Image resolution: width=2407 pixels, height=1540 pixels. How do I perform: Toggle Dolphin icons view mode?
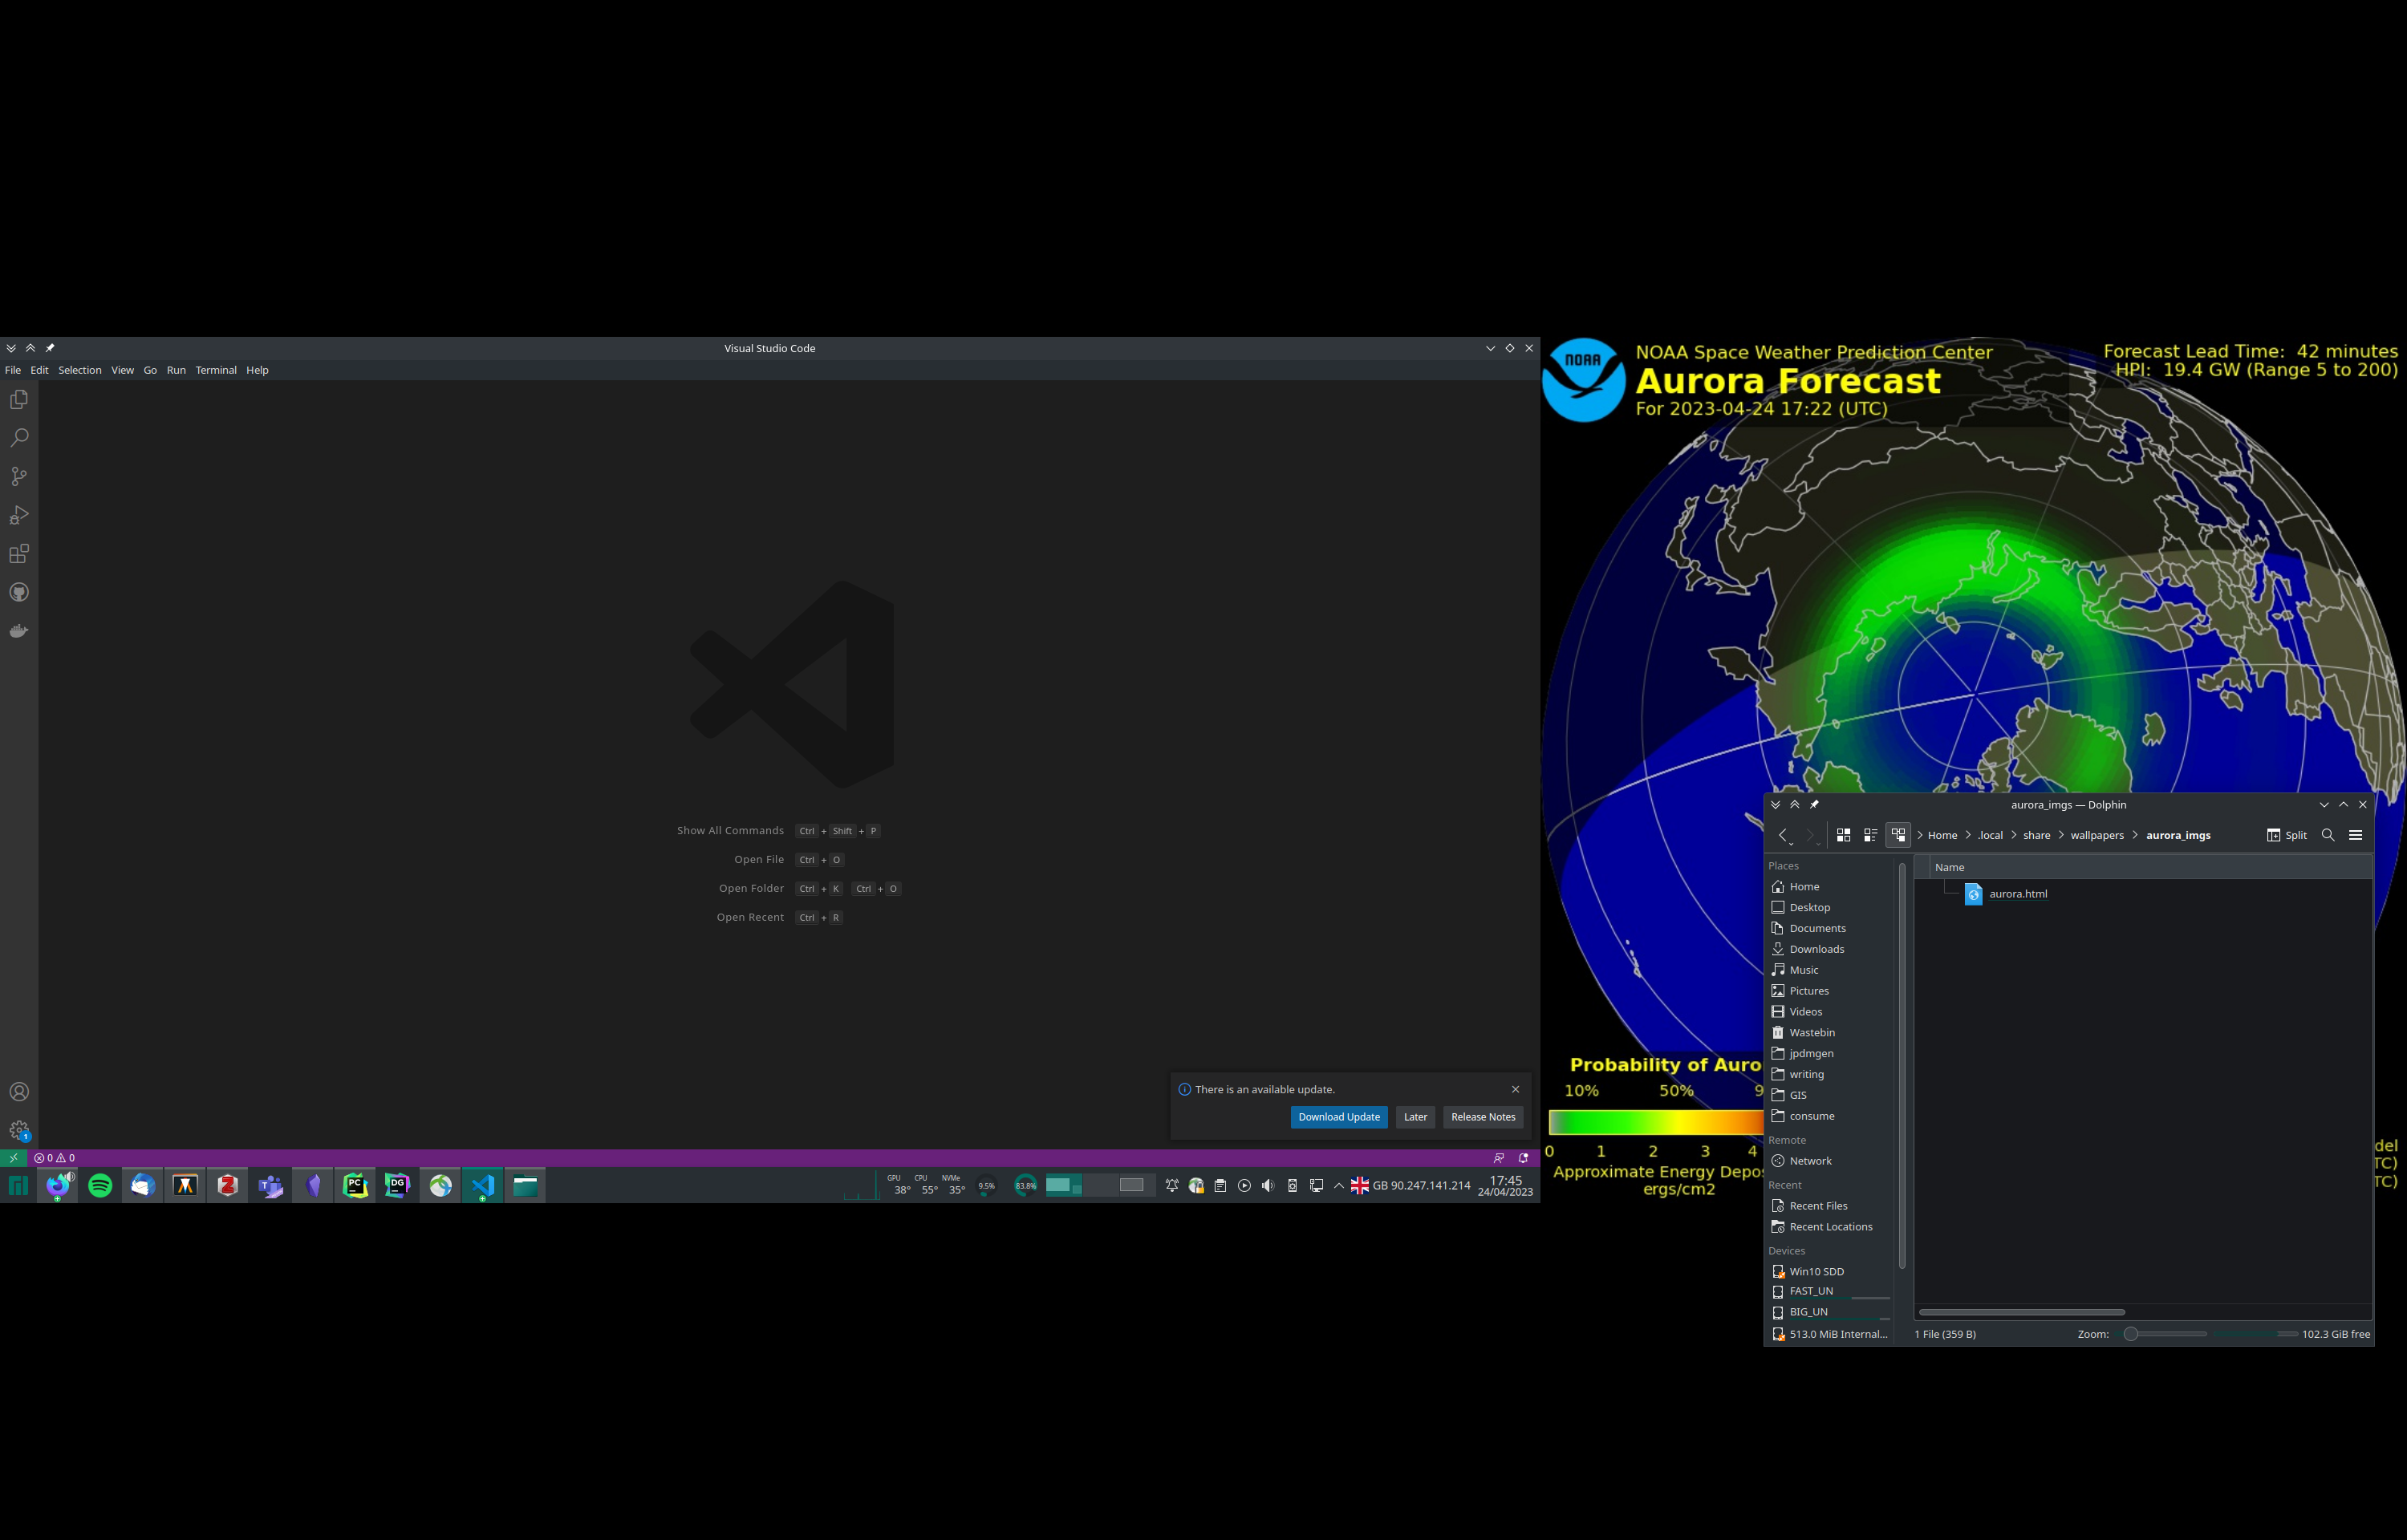click(1844, 835)
